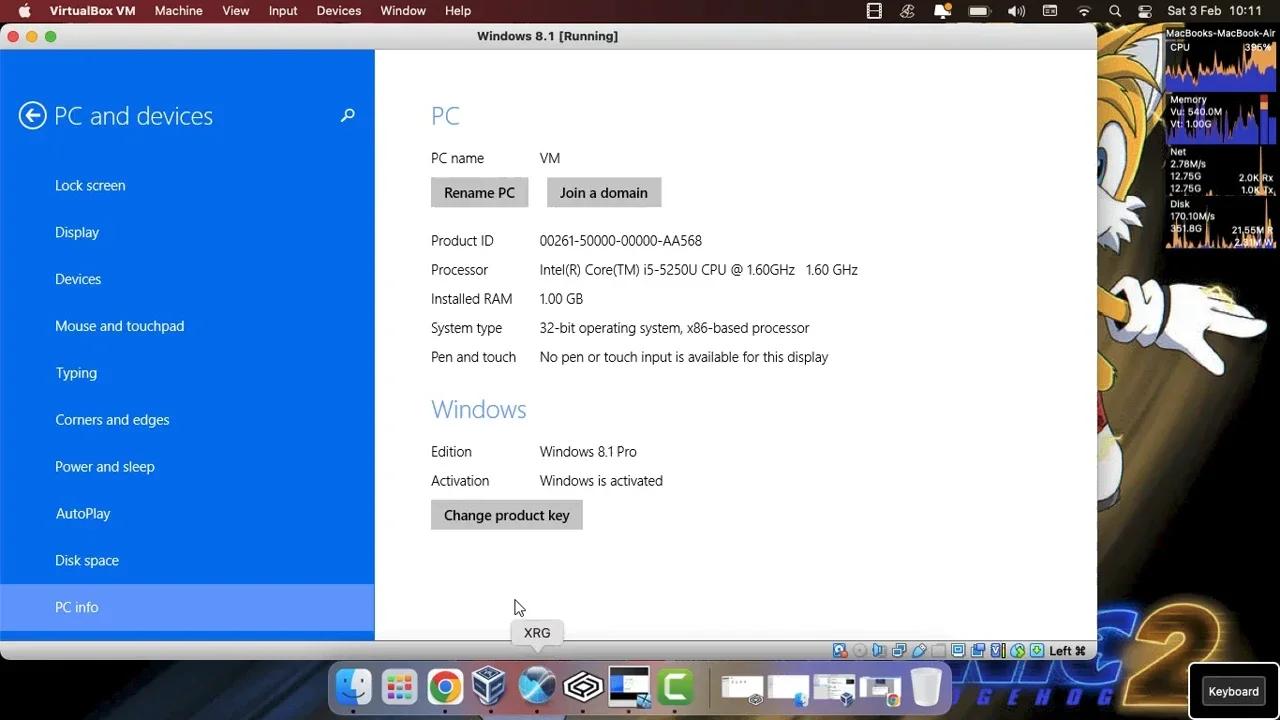
Task: Switch to Power and sleep settings in sidebar
Action: (104, 466)
